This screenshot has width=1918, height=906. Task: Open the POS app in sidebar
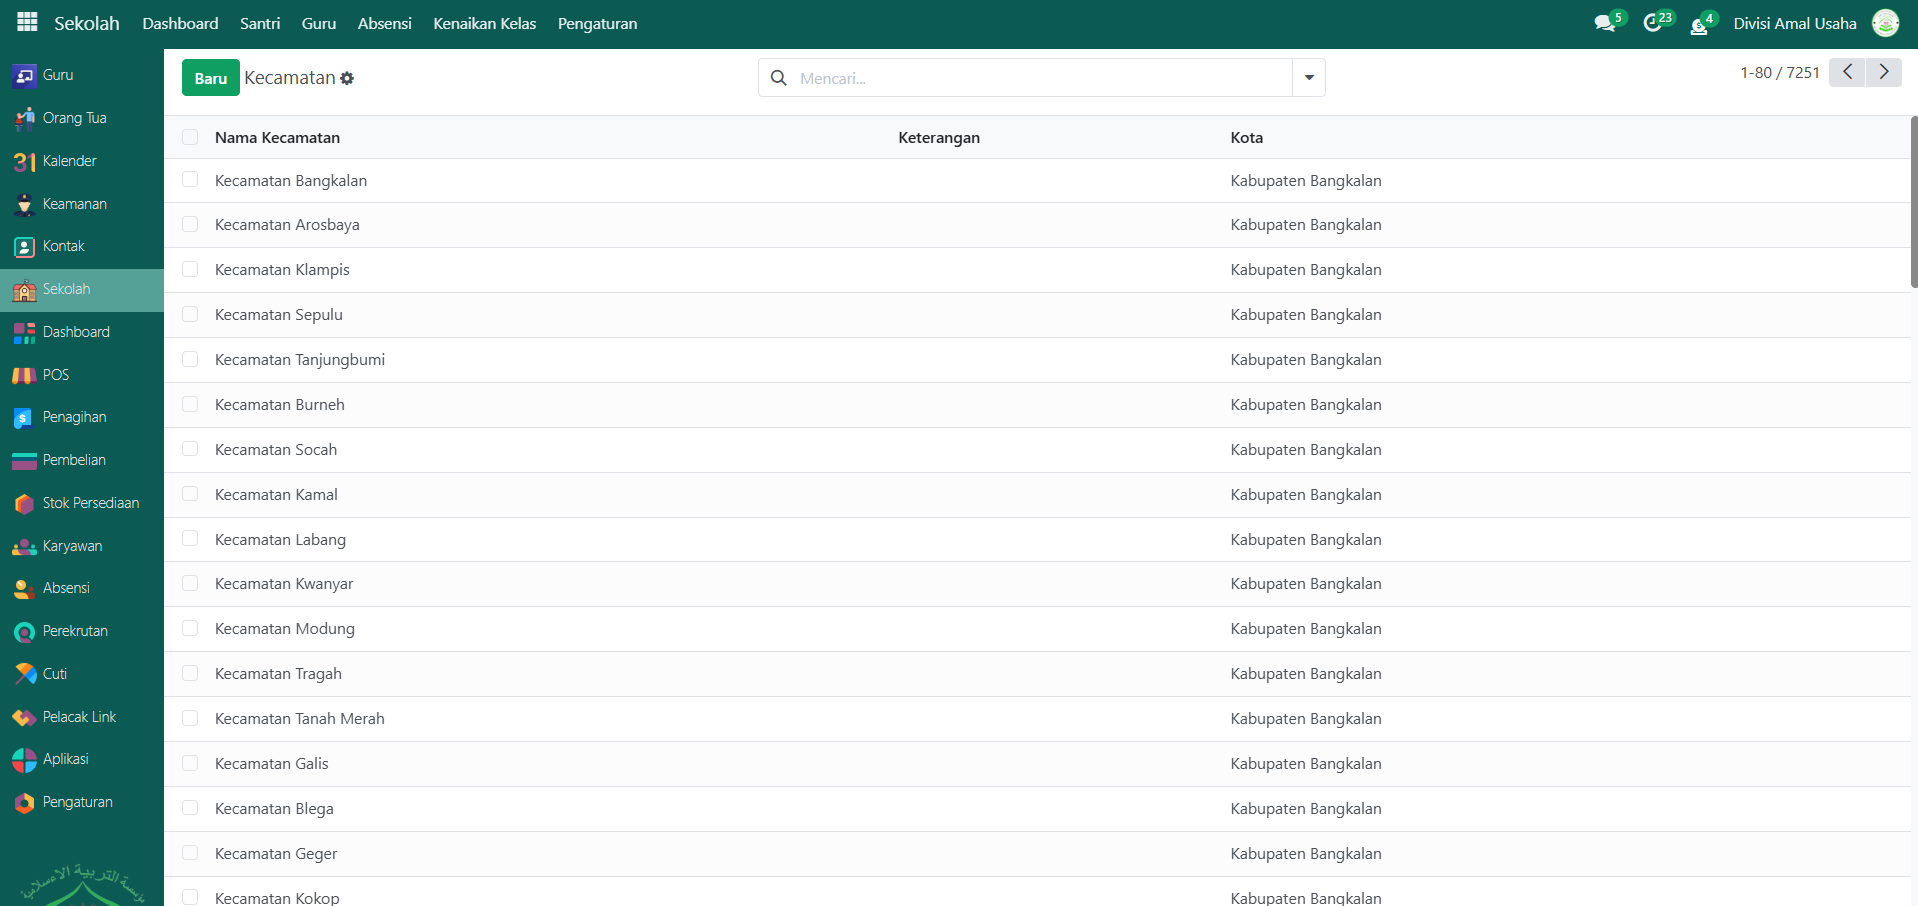click(x=56, y=375)
